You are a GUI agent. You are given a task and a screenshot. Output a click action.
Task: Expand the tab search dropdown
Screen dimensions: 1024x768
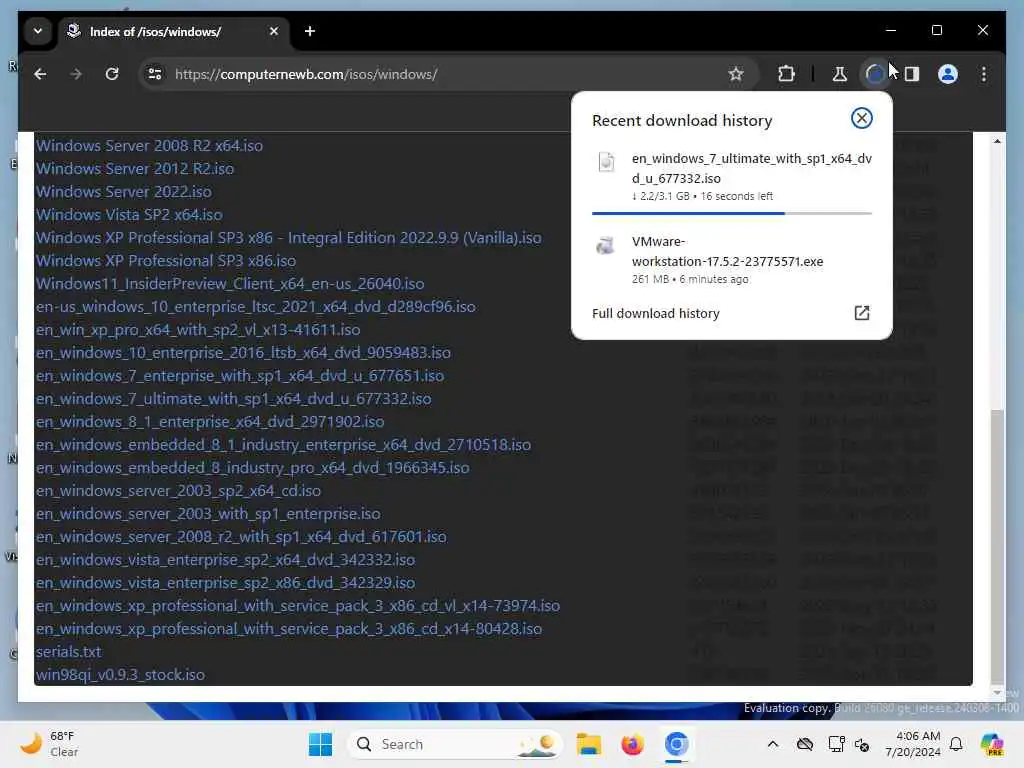click(38, 31)
